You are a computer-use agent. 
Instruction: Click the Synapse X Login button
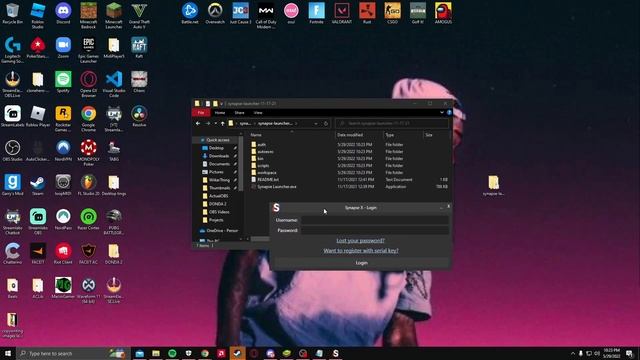pos(361,263)
